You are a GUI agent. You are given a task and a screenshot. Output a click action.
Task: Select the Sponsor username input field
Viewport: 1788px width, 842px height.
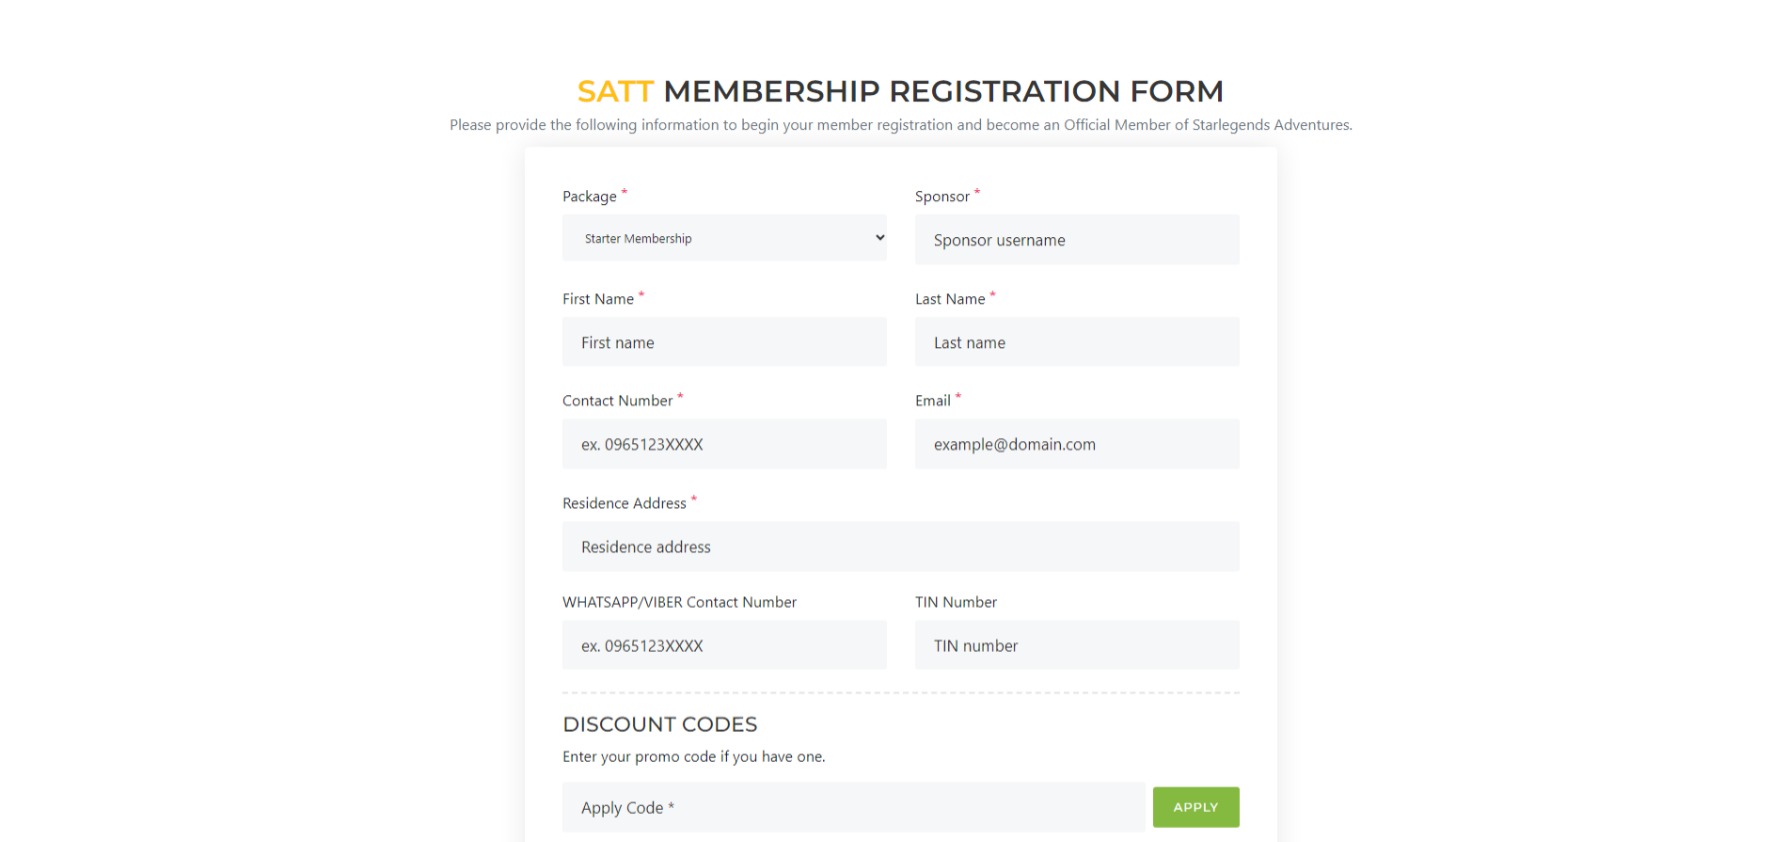[x=1077, y=240]
